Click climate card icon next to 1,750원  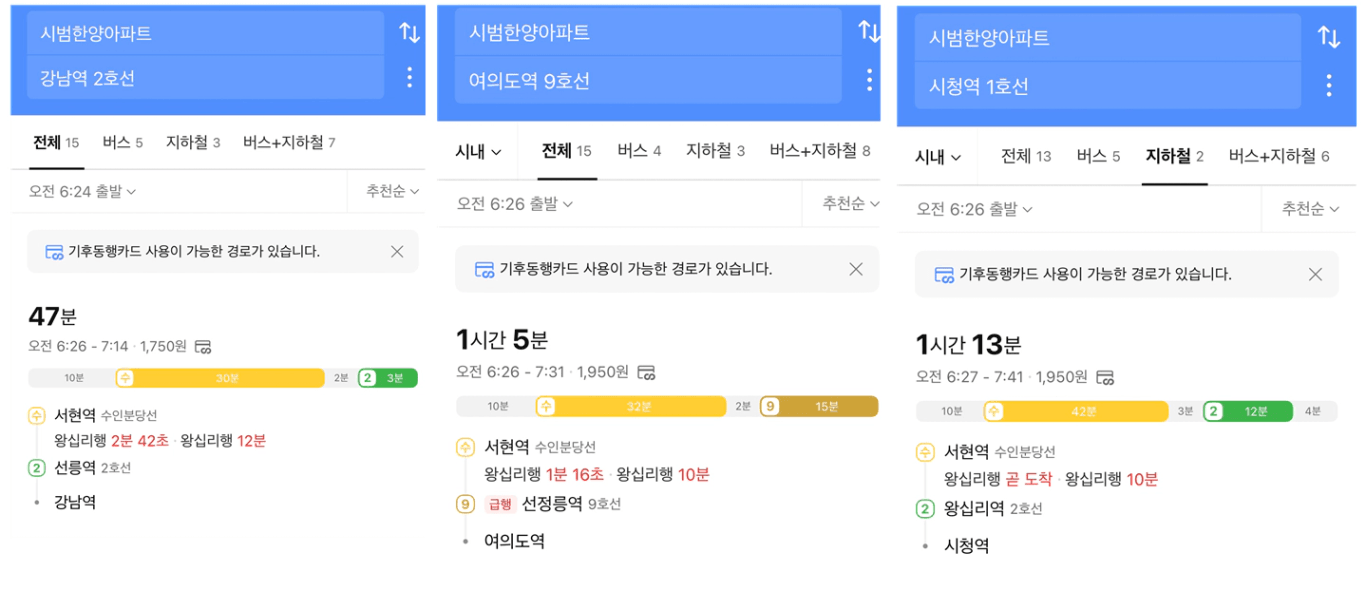pyautogui.click(x=203, y=347)
